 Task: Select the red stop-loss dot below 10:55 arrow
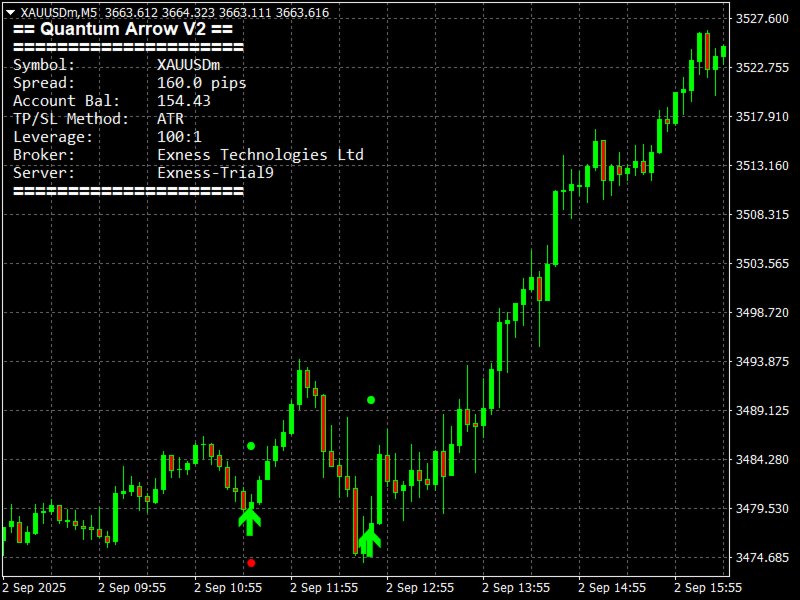(x=251, y=563)
